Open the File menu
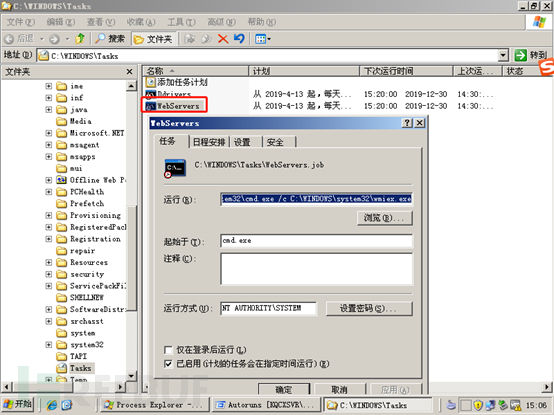 coord(21,22)
